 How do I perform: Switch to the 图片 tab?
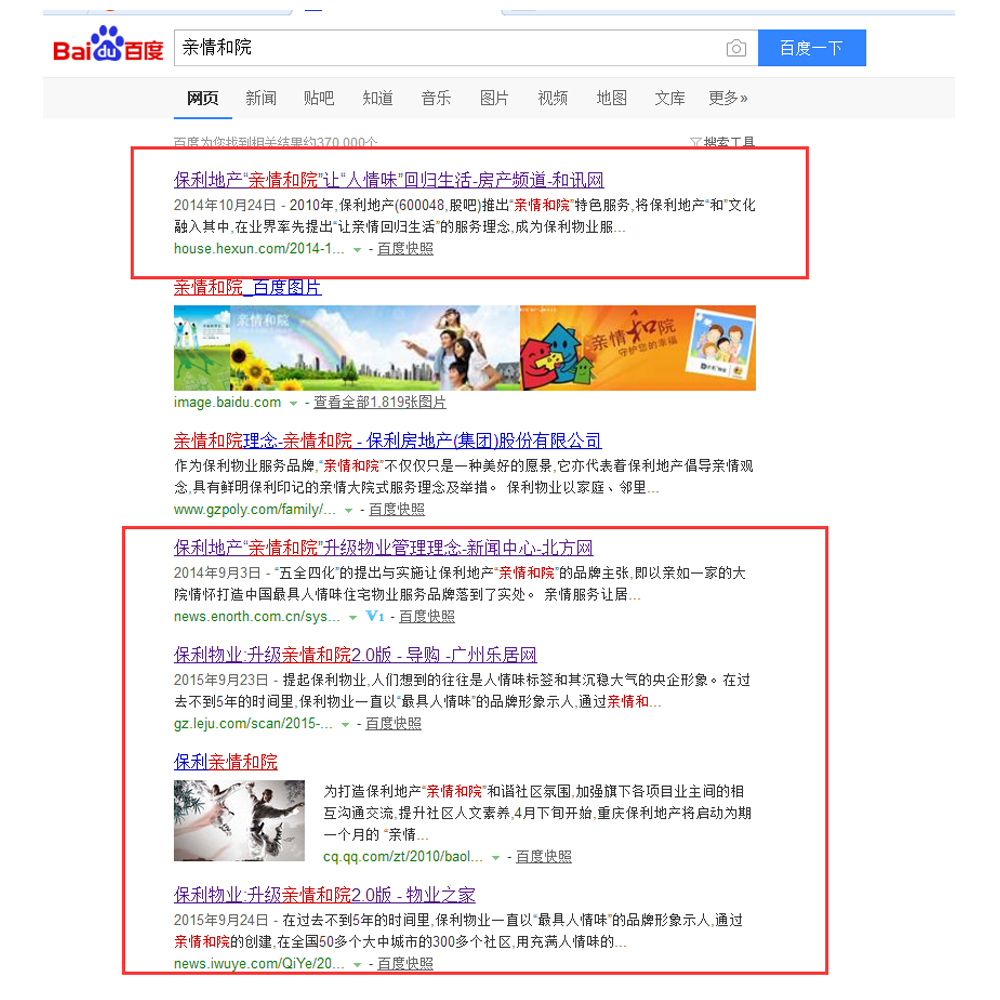494,98
